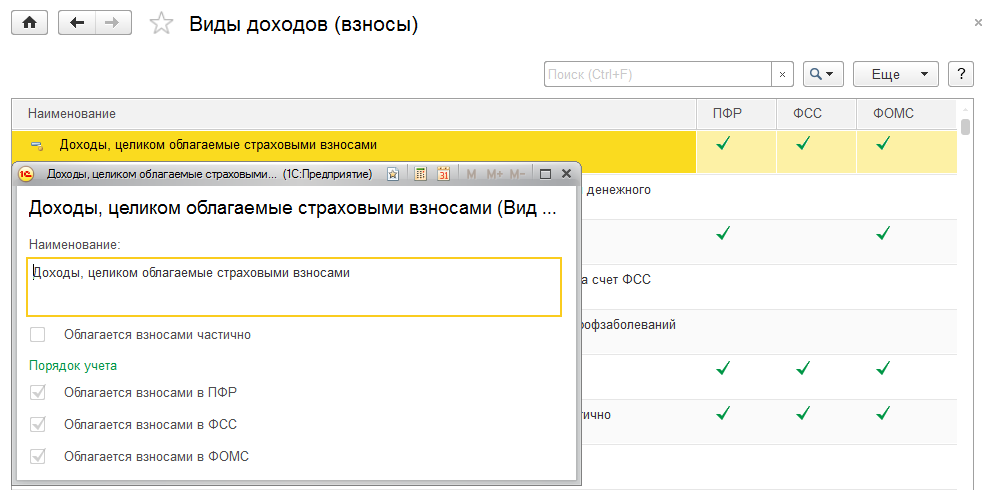Open the search magnifier dropdown
The height and width of the screenshot is (490, 992).
(825, 74)
